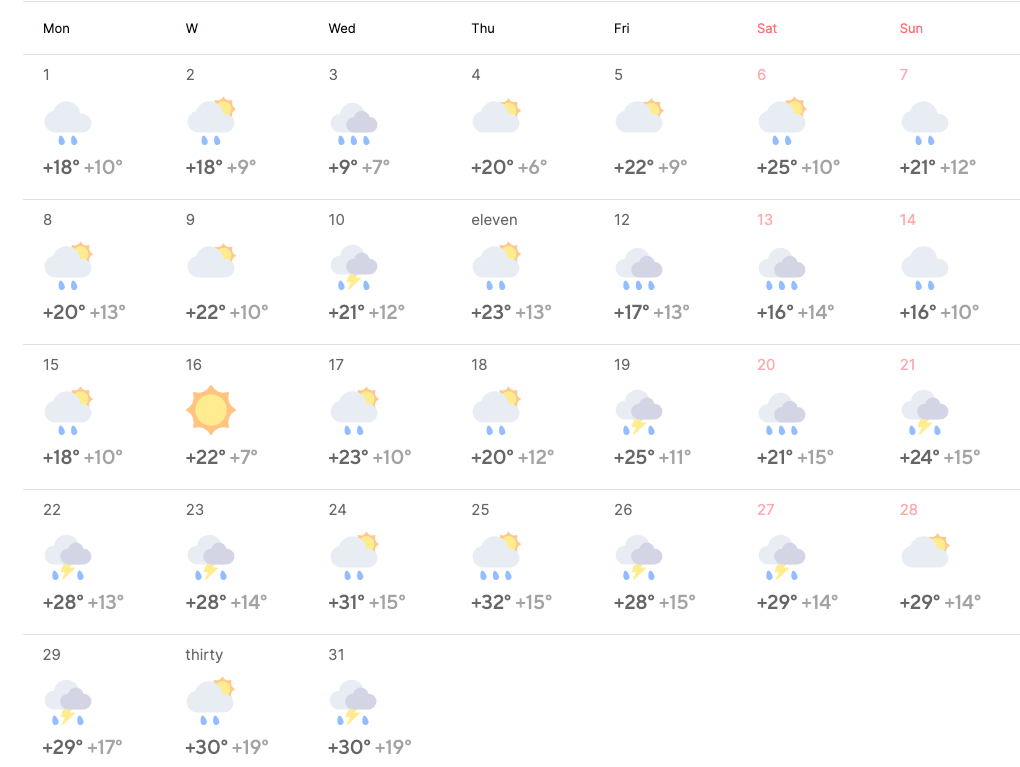This screenshot has height=767, width=1020.
Task: Open the day labeled 'thirty'
Action: 204,655
